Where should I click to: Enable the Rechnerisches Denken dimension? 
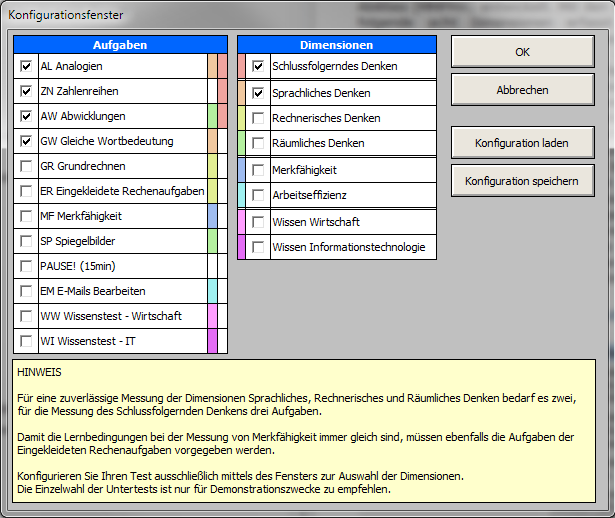pyautogui.click(x=259, y=118)
